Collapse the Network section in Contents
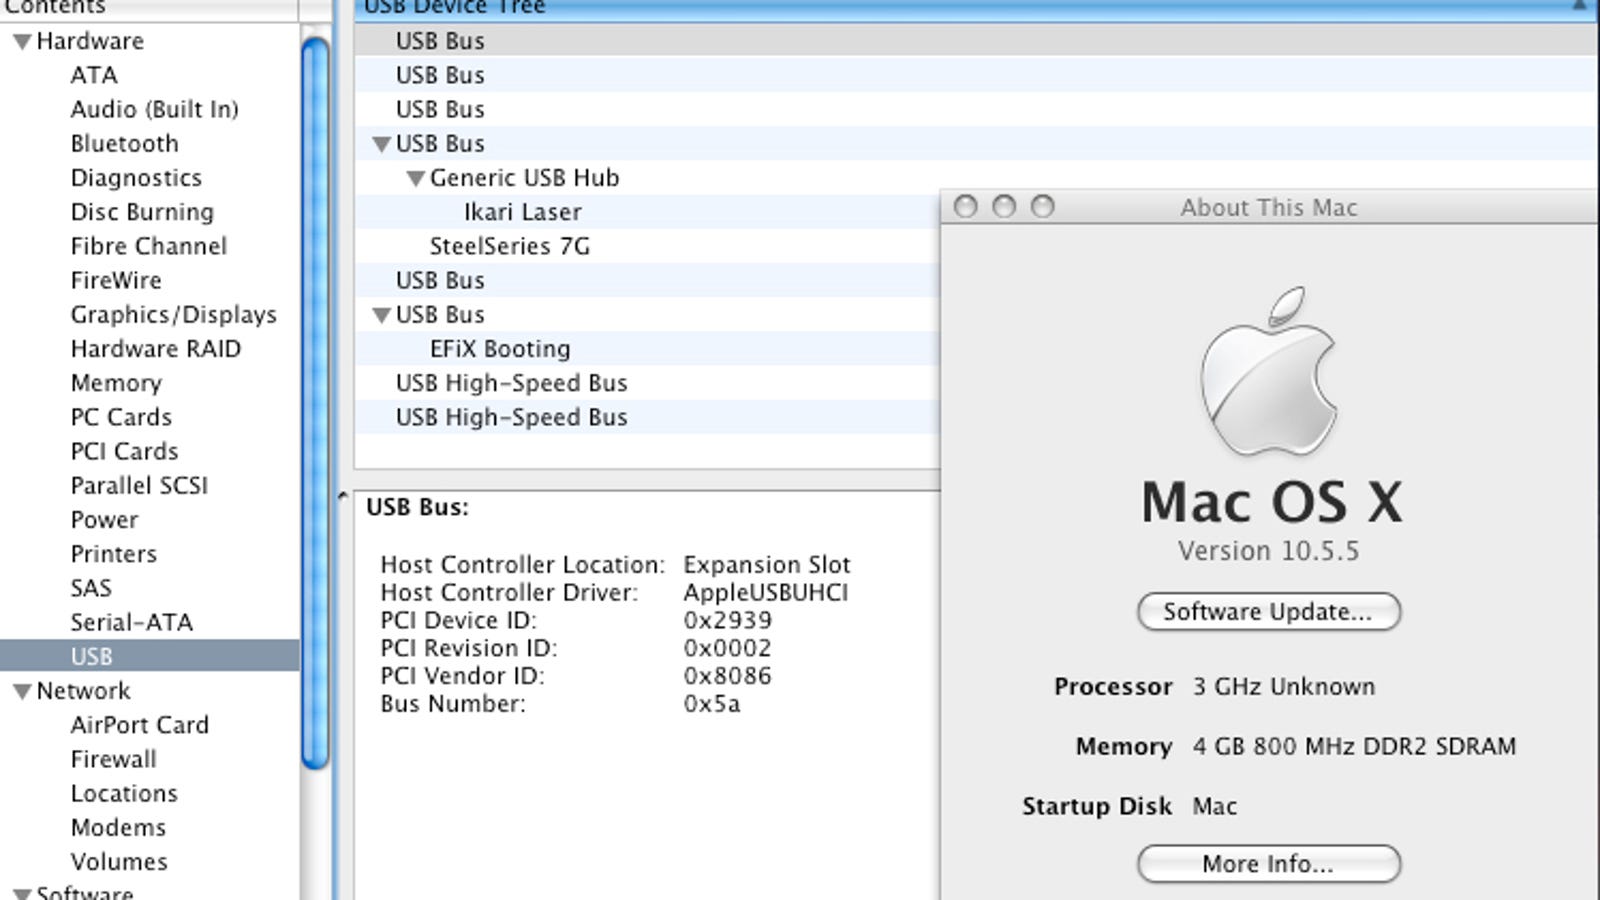Screen dimensions: 1600x900 pyautogui.click(x=22, y=692)
